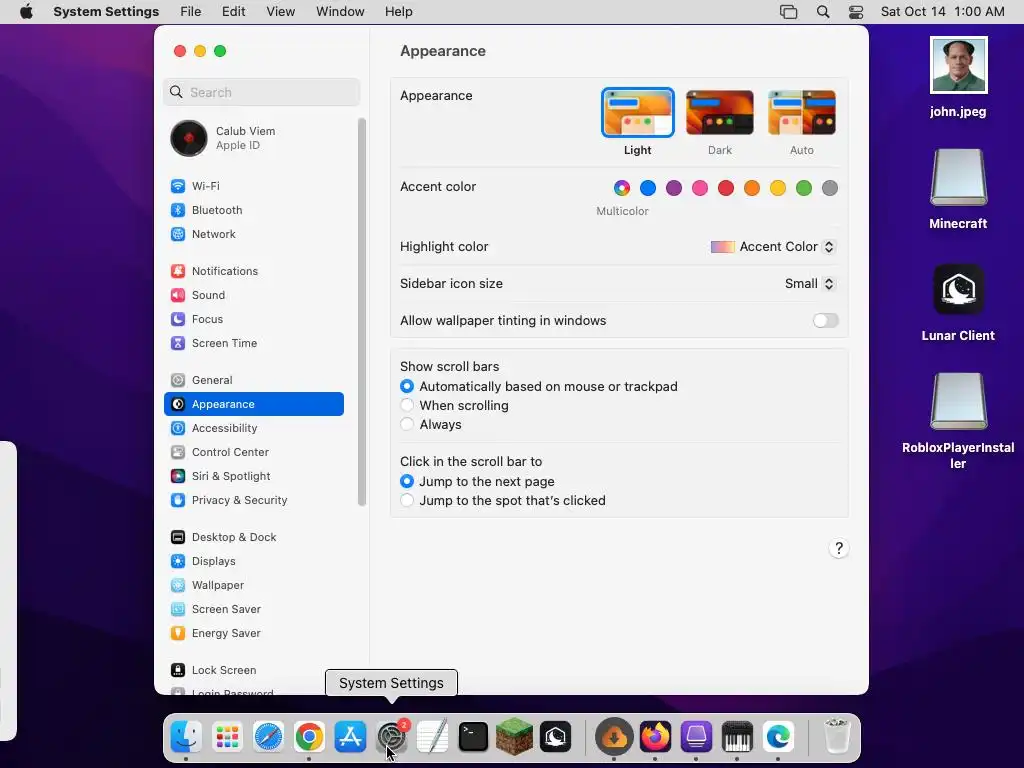Select the Light appearance thumbnail
This screenshot has height=768, width=1024.
[637, 113]
